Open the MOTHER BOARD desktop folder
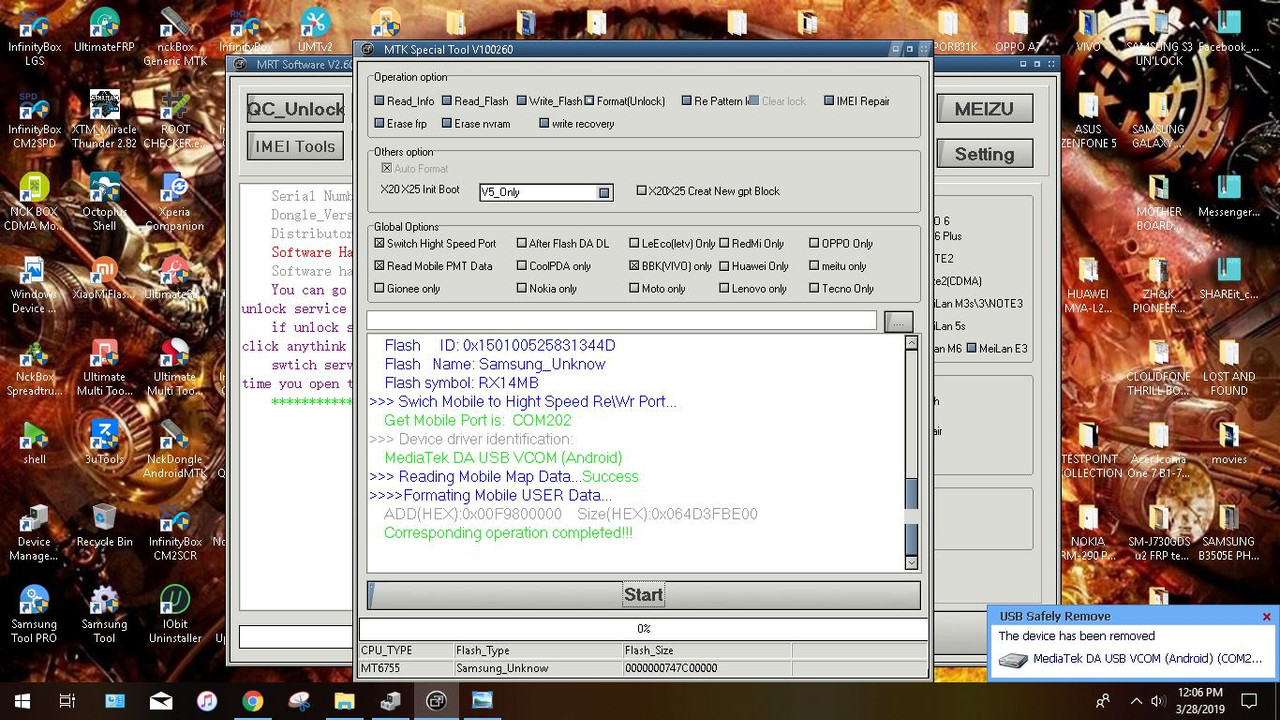This screenshot has width=1280, height=720. click(x=1159, y=202)
